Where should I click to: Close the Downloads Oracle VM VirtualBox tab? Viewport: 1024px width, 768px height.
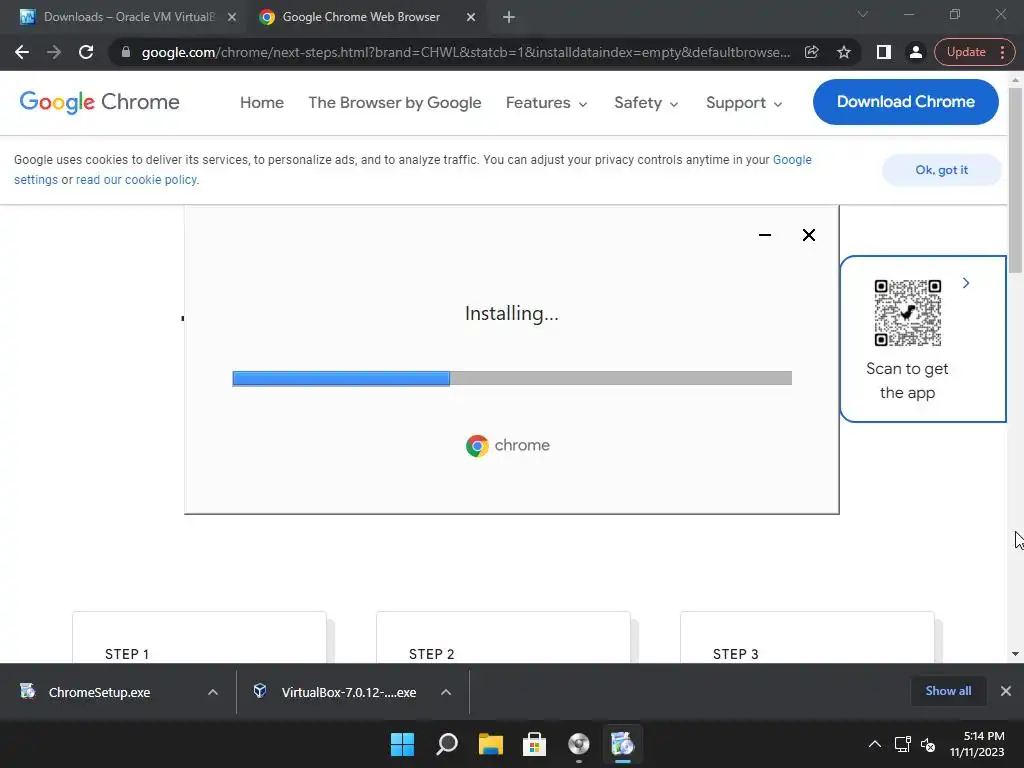pyautogui.click(x=232, y=17)
